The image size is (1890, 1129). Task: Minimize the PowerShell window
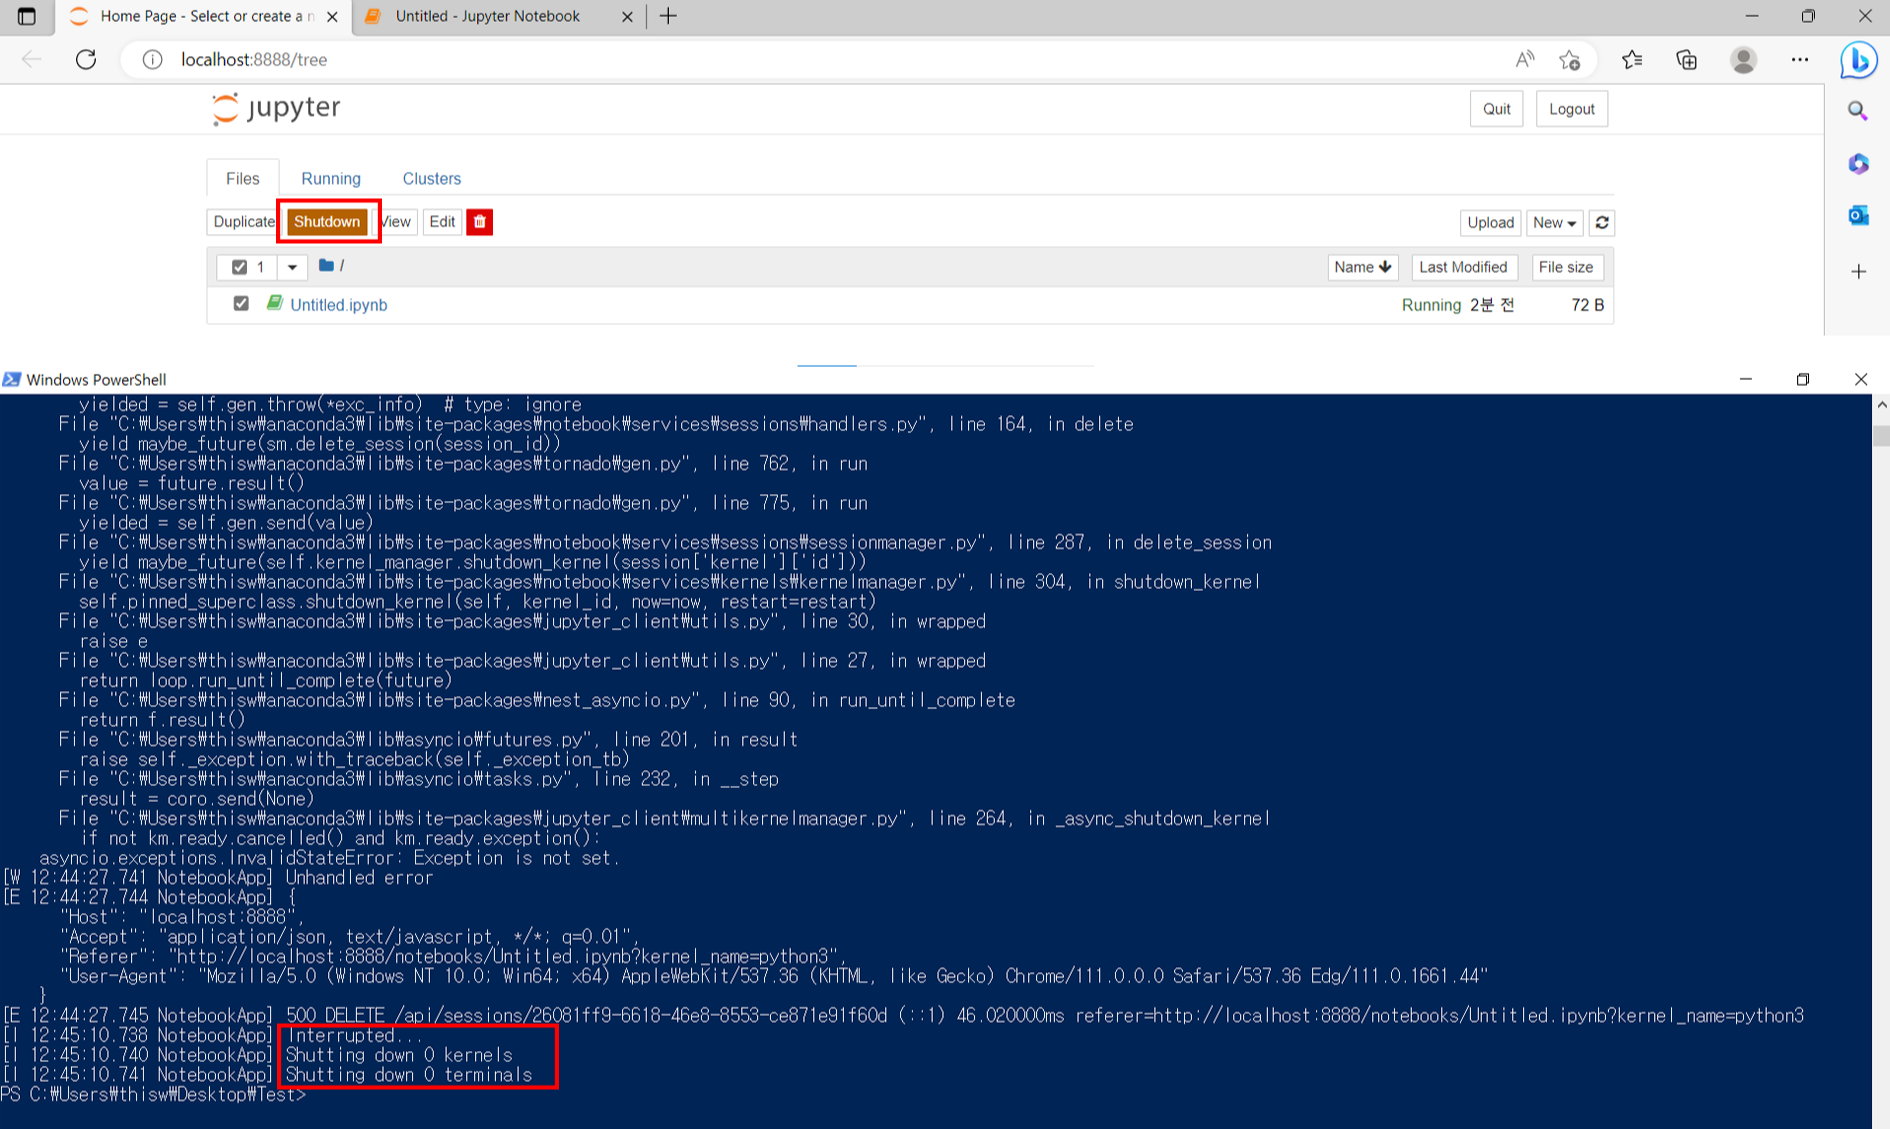point(1746,379)
